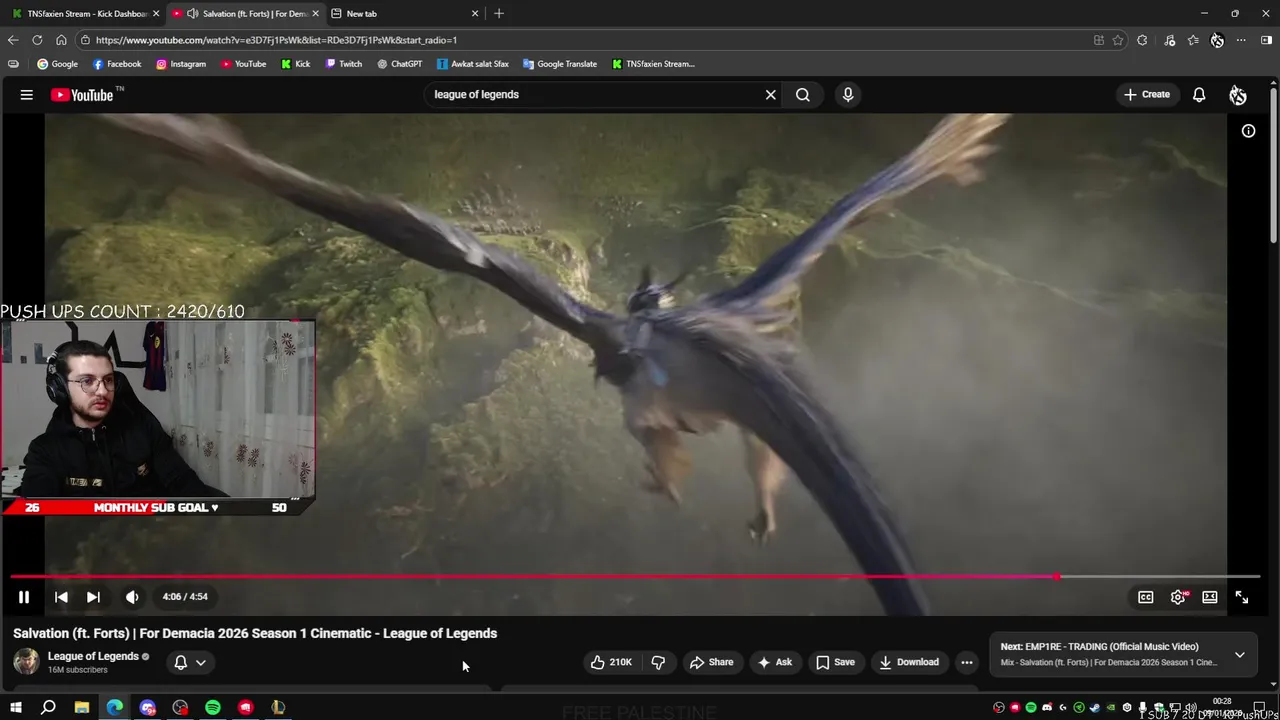
Task: Skip to the next video
Action: 93,597
